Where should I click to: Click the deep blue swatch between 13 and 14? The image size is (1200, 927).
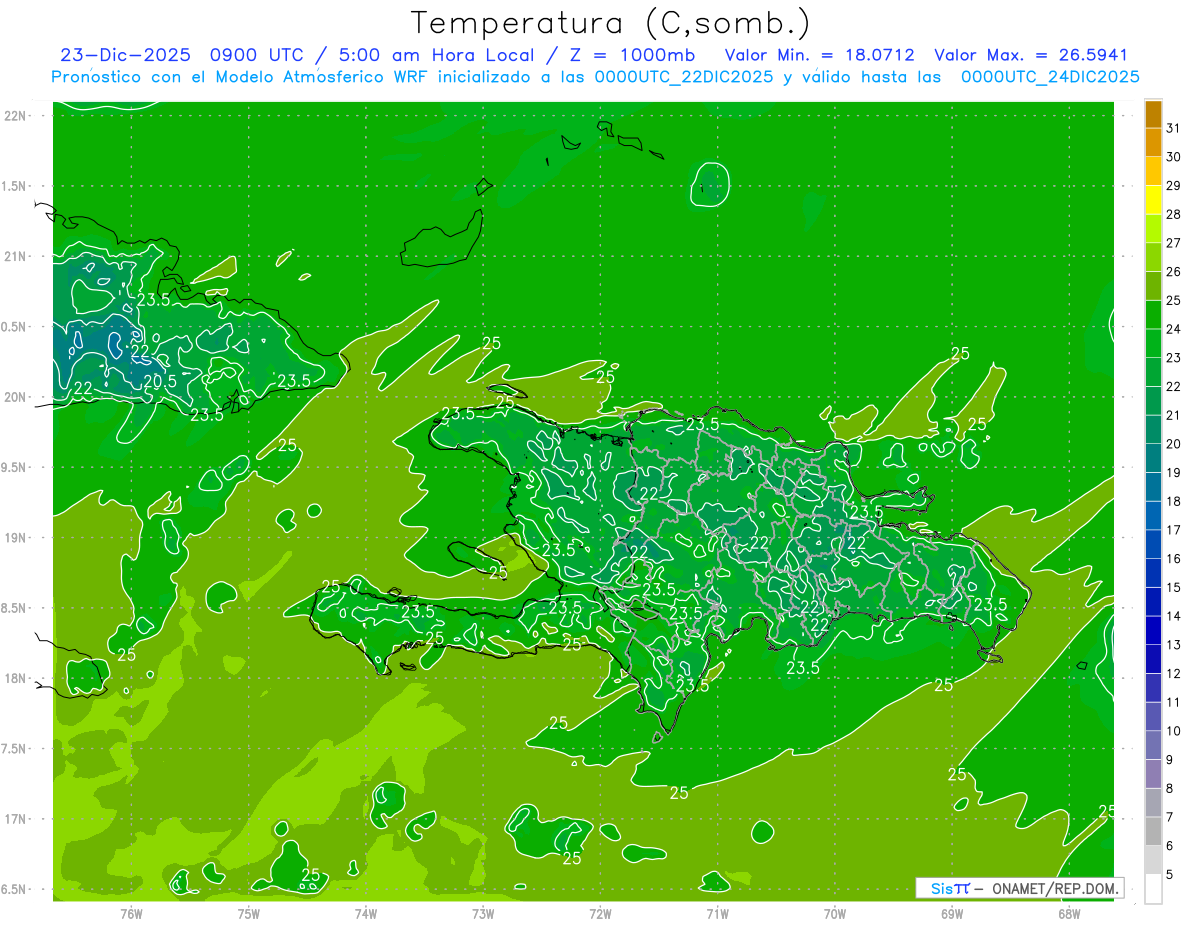(x=1153, y=631)
